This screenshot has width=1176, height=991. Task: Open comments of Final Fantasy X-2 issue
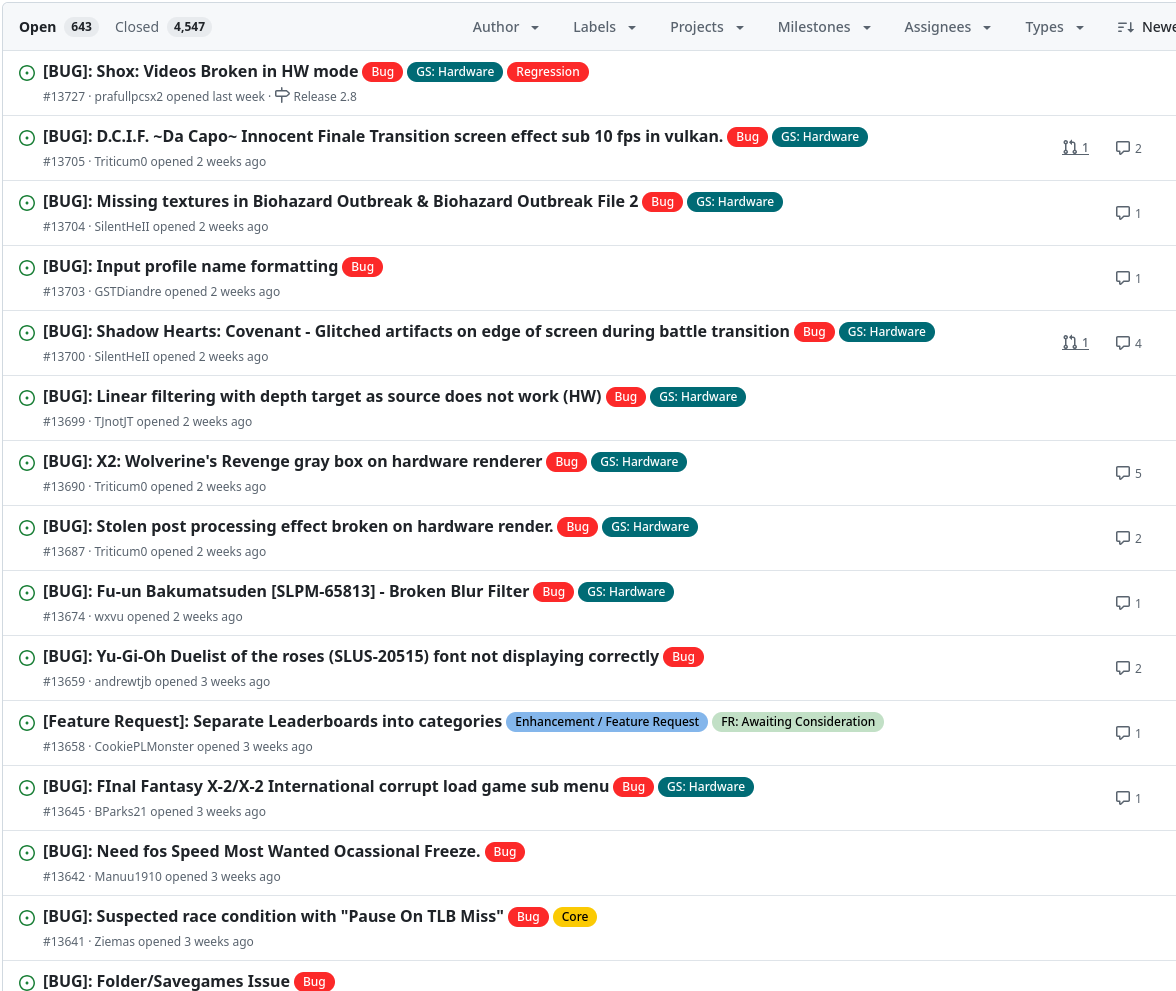[1129, 798]
